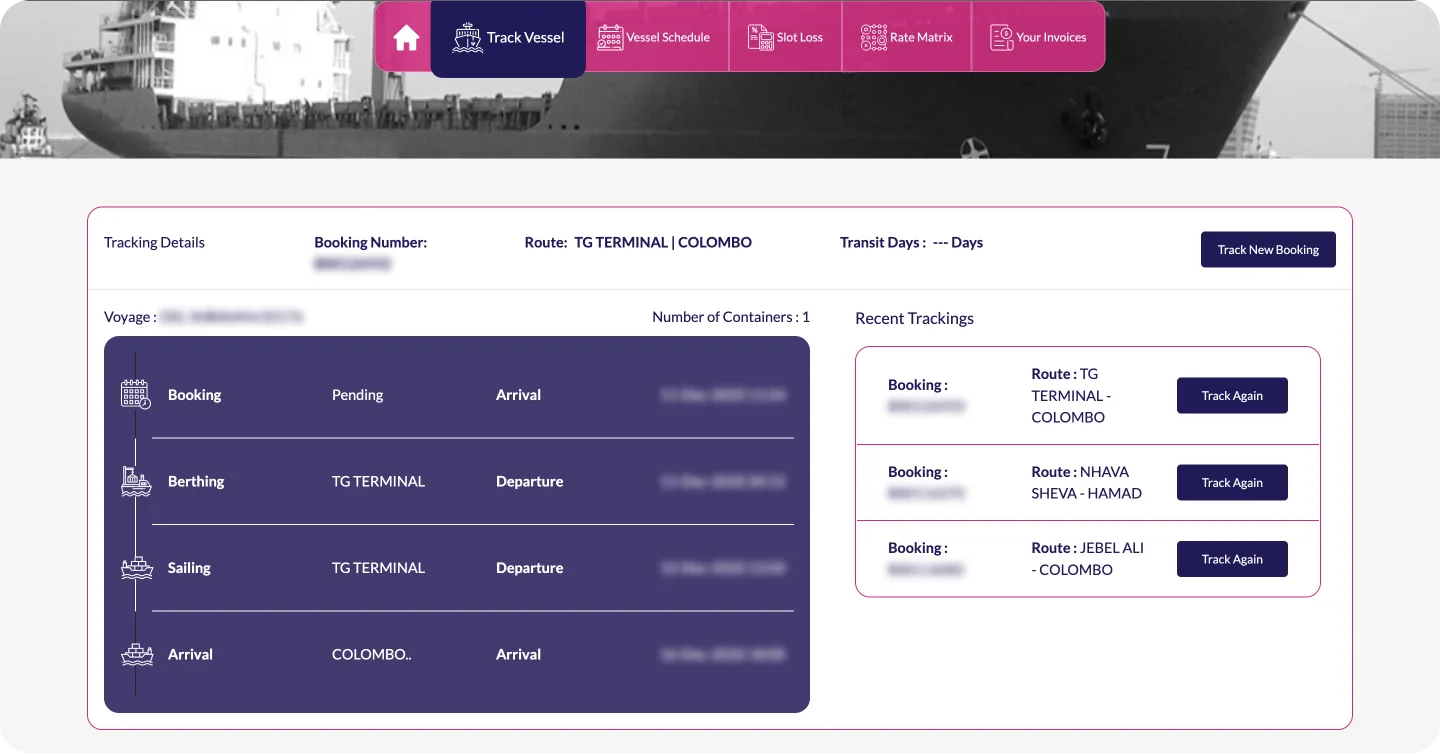Viewport: 1440px width, 753px height.
Task: Click the Track New Booking button
Action: (1268, 250)
